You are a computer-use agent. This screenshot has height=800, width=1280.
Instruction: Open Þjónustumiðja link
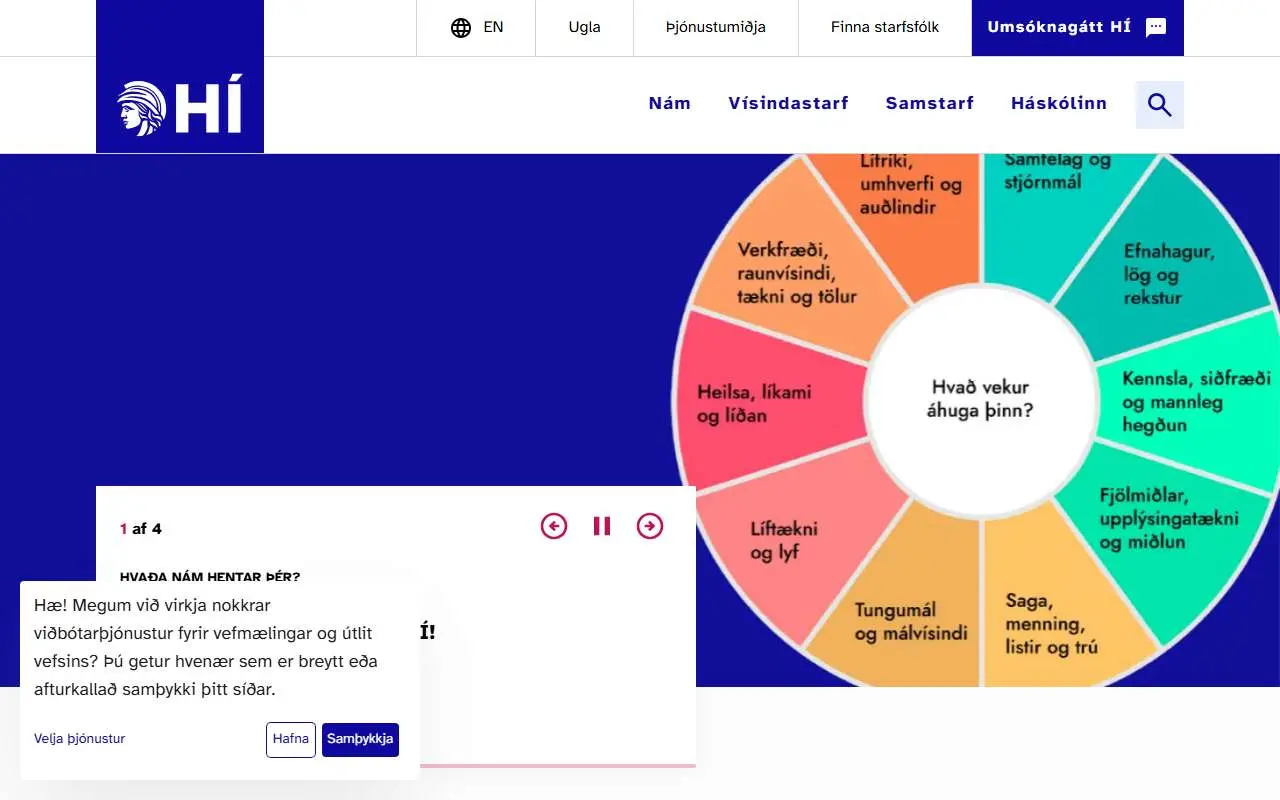pos(716,28)
